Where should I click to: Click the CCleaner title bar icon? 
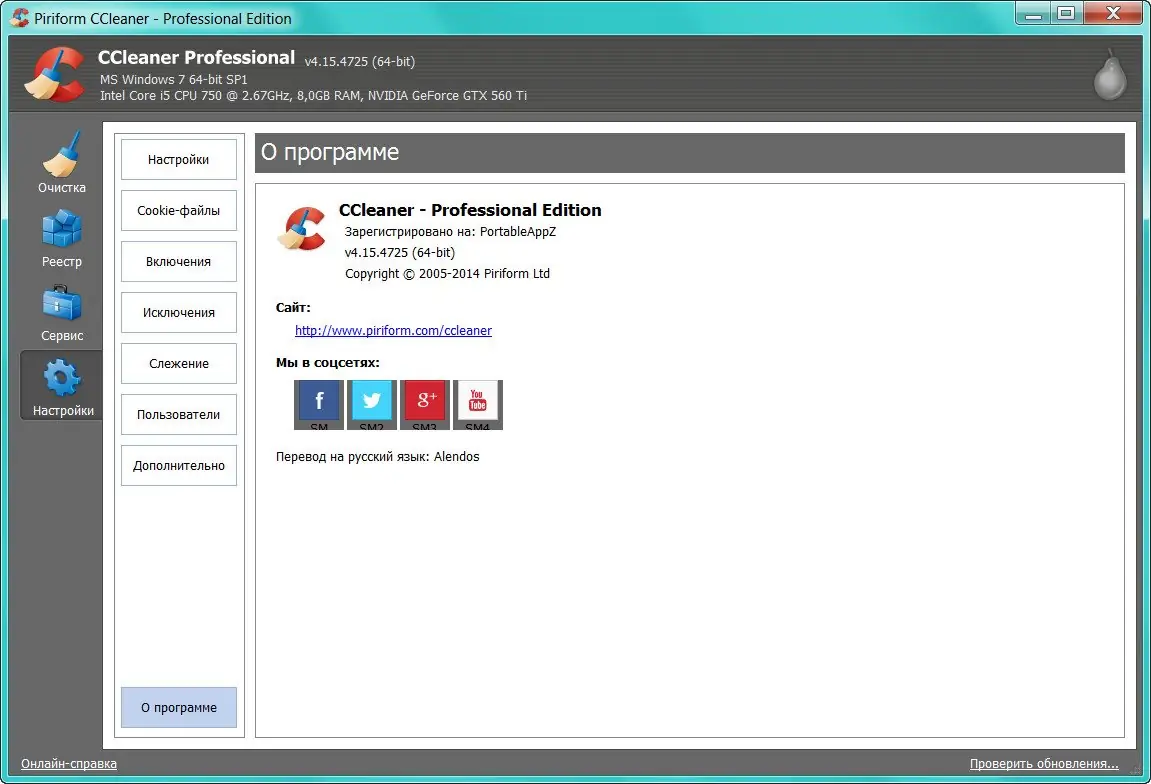(20, 18)
